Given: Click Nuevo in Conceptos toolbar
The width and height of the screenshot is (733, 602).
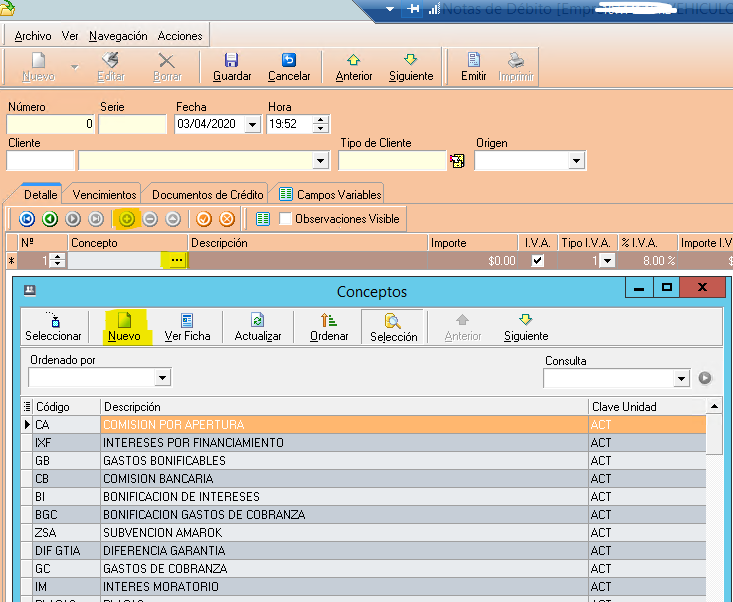Looking at the screenshot, I should click(124, 327).
